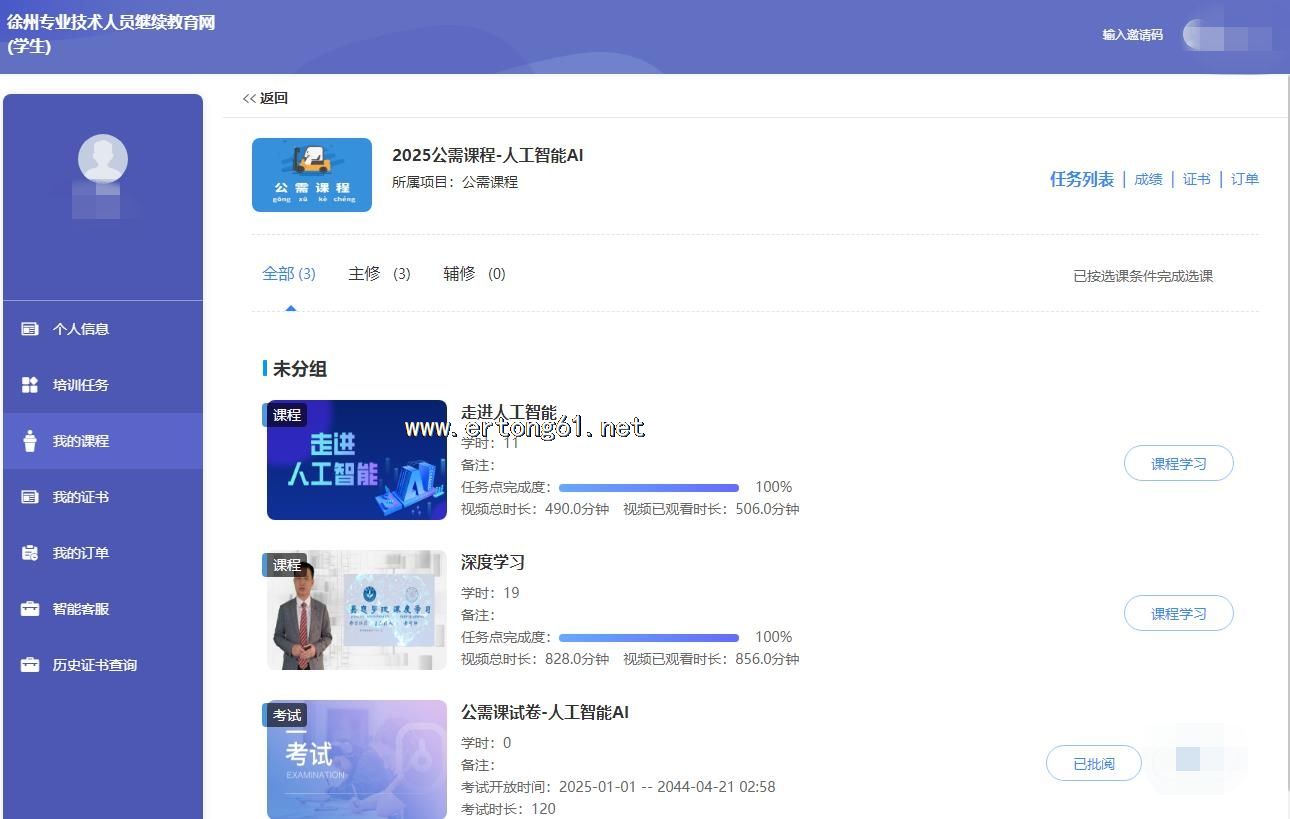Viewport: 1290px width, 819px height.
Task: Open the history certificate query icon
Action: [x=30, y=665]
